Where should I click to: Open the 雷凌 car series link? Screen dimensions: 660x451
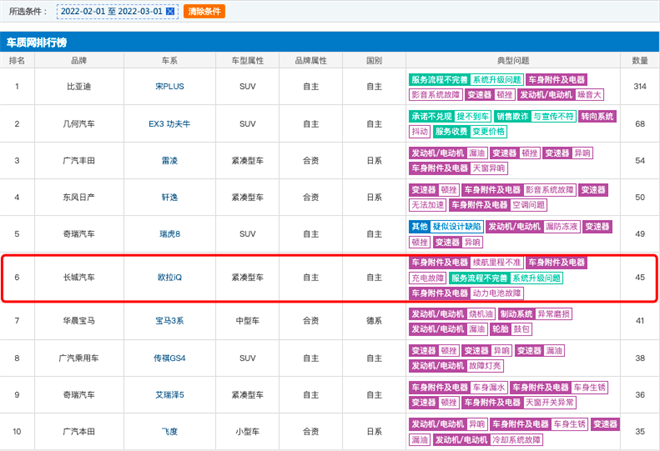coord(170,160)
